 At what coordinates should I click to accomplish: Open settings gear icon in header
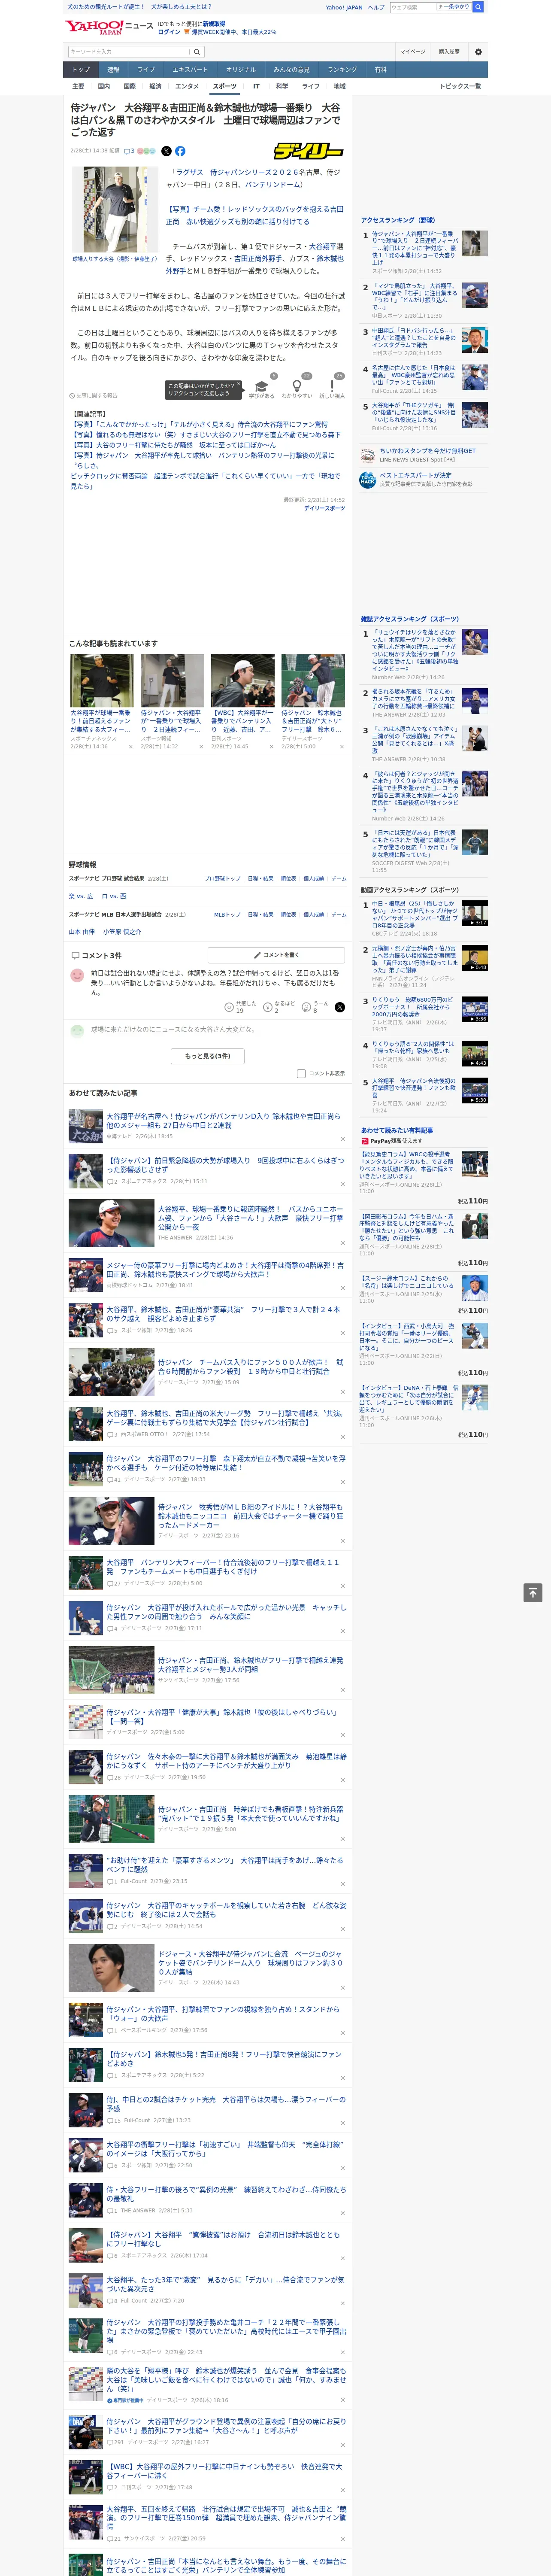[478, 52]
